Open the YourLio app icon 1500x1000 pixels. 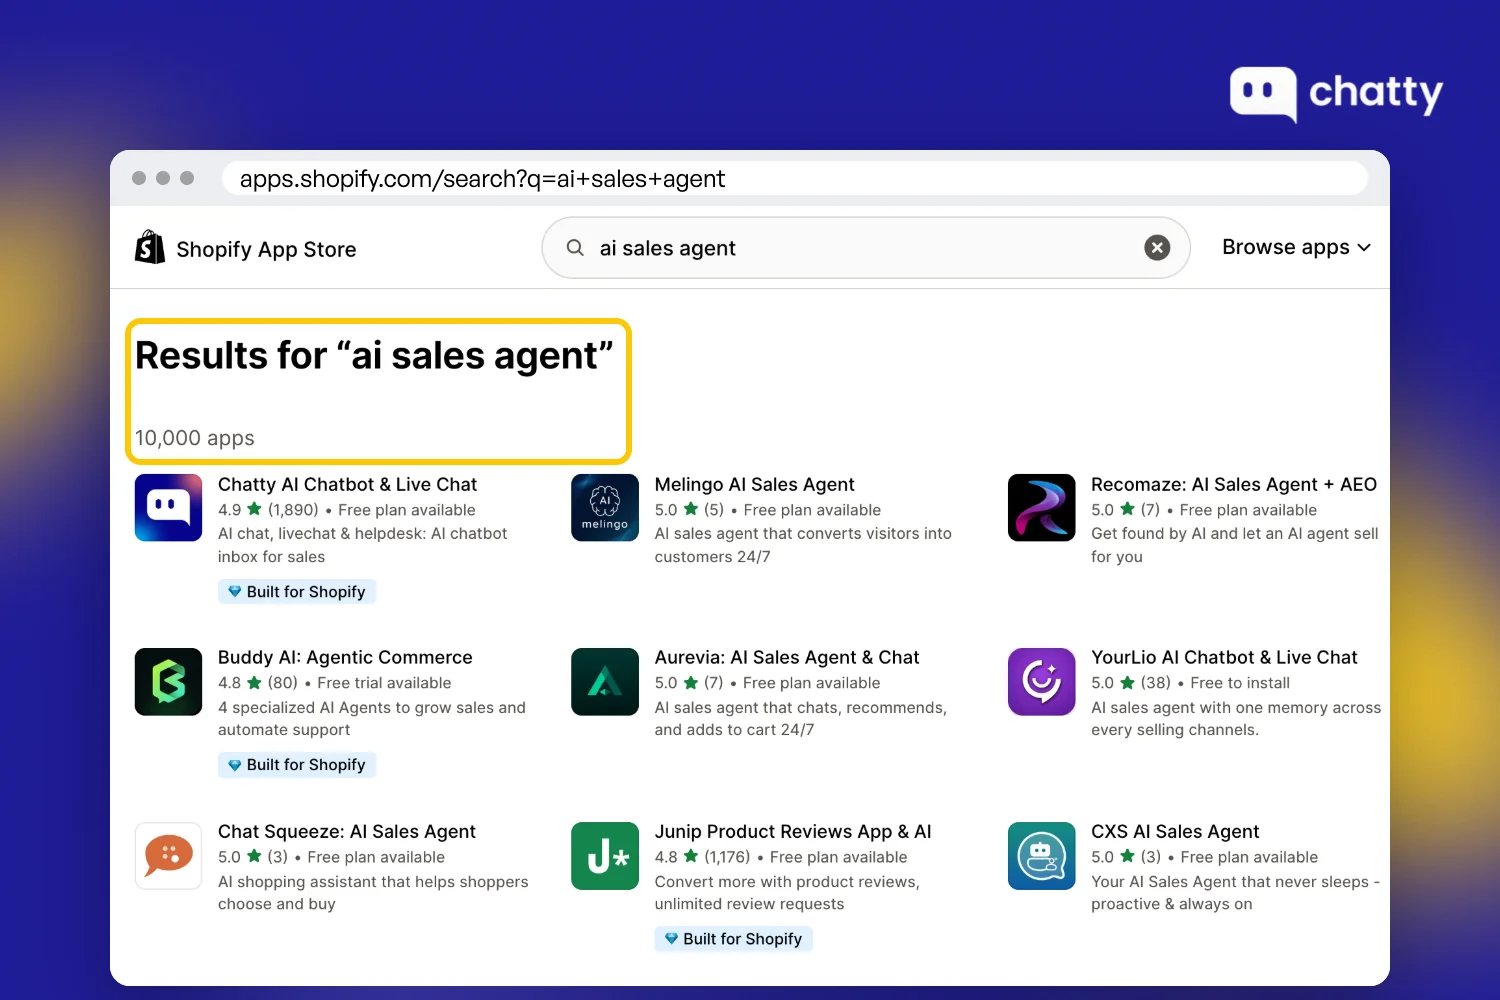[1042, 682]
